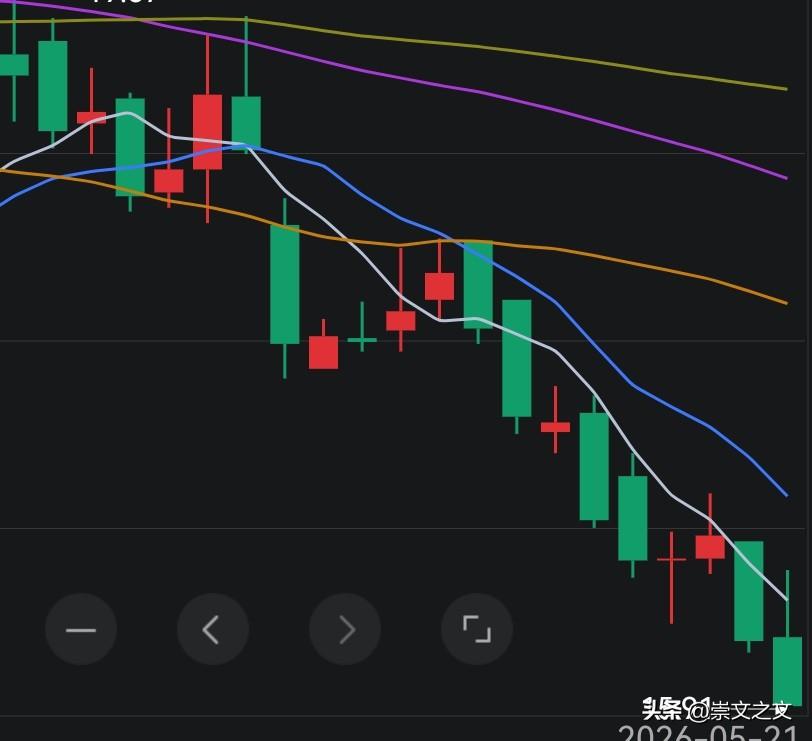Move chart to previous candles with left arrow
812x741 pixels.
(x=213, y=630)
